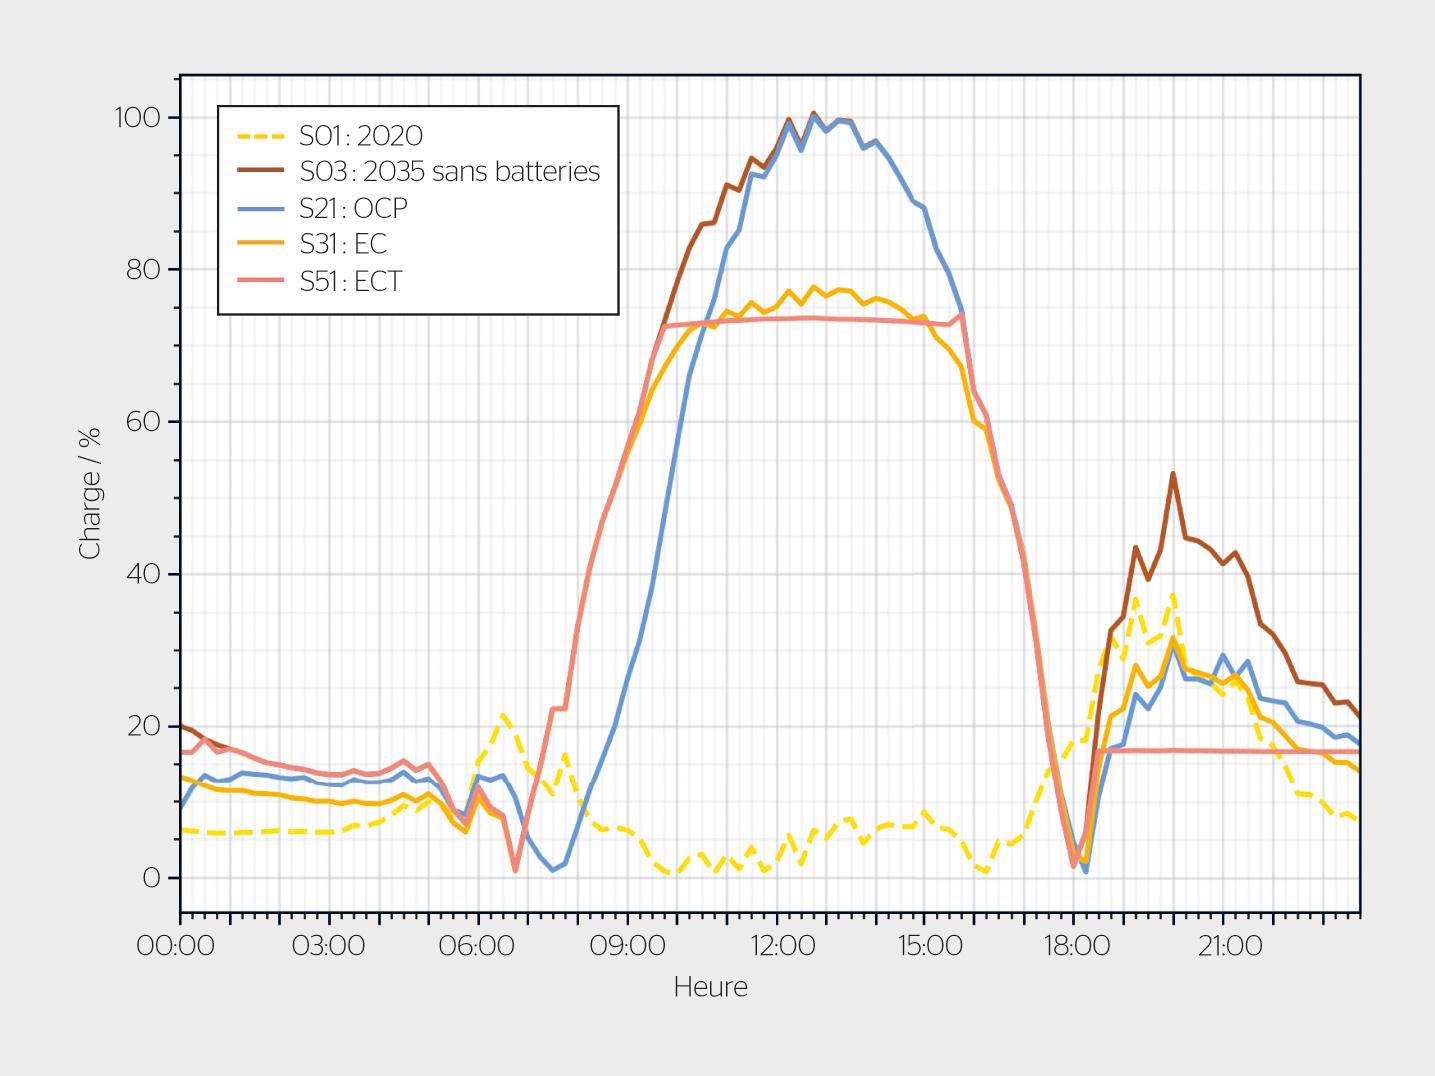1435x1076 pixels.
Task: Click the 0 y-axis tick label
Action: pyautogui.click(x=151, y=878)
